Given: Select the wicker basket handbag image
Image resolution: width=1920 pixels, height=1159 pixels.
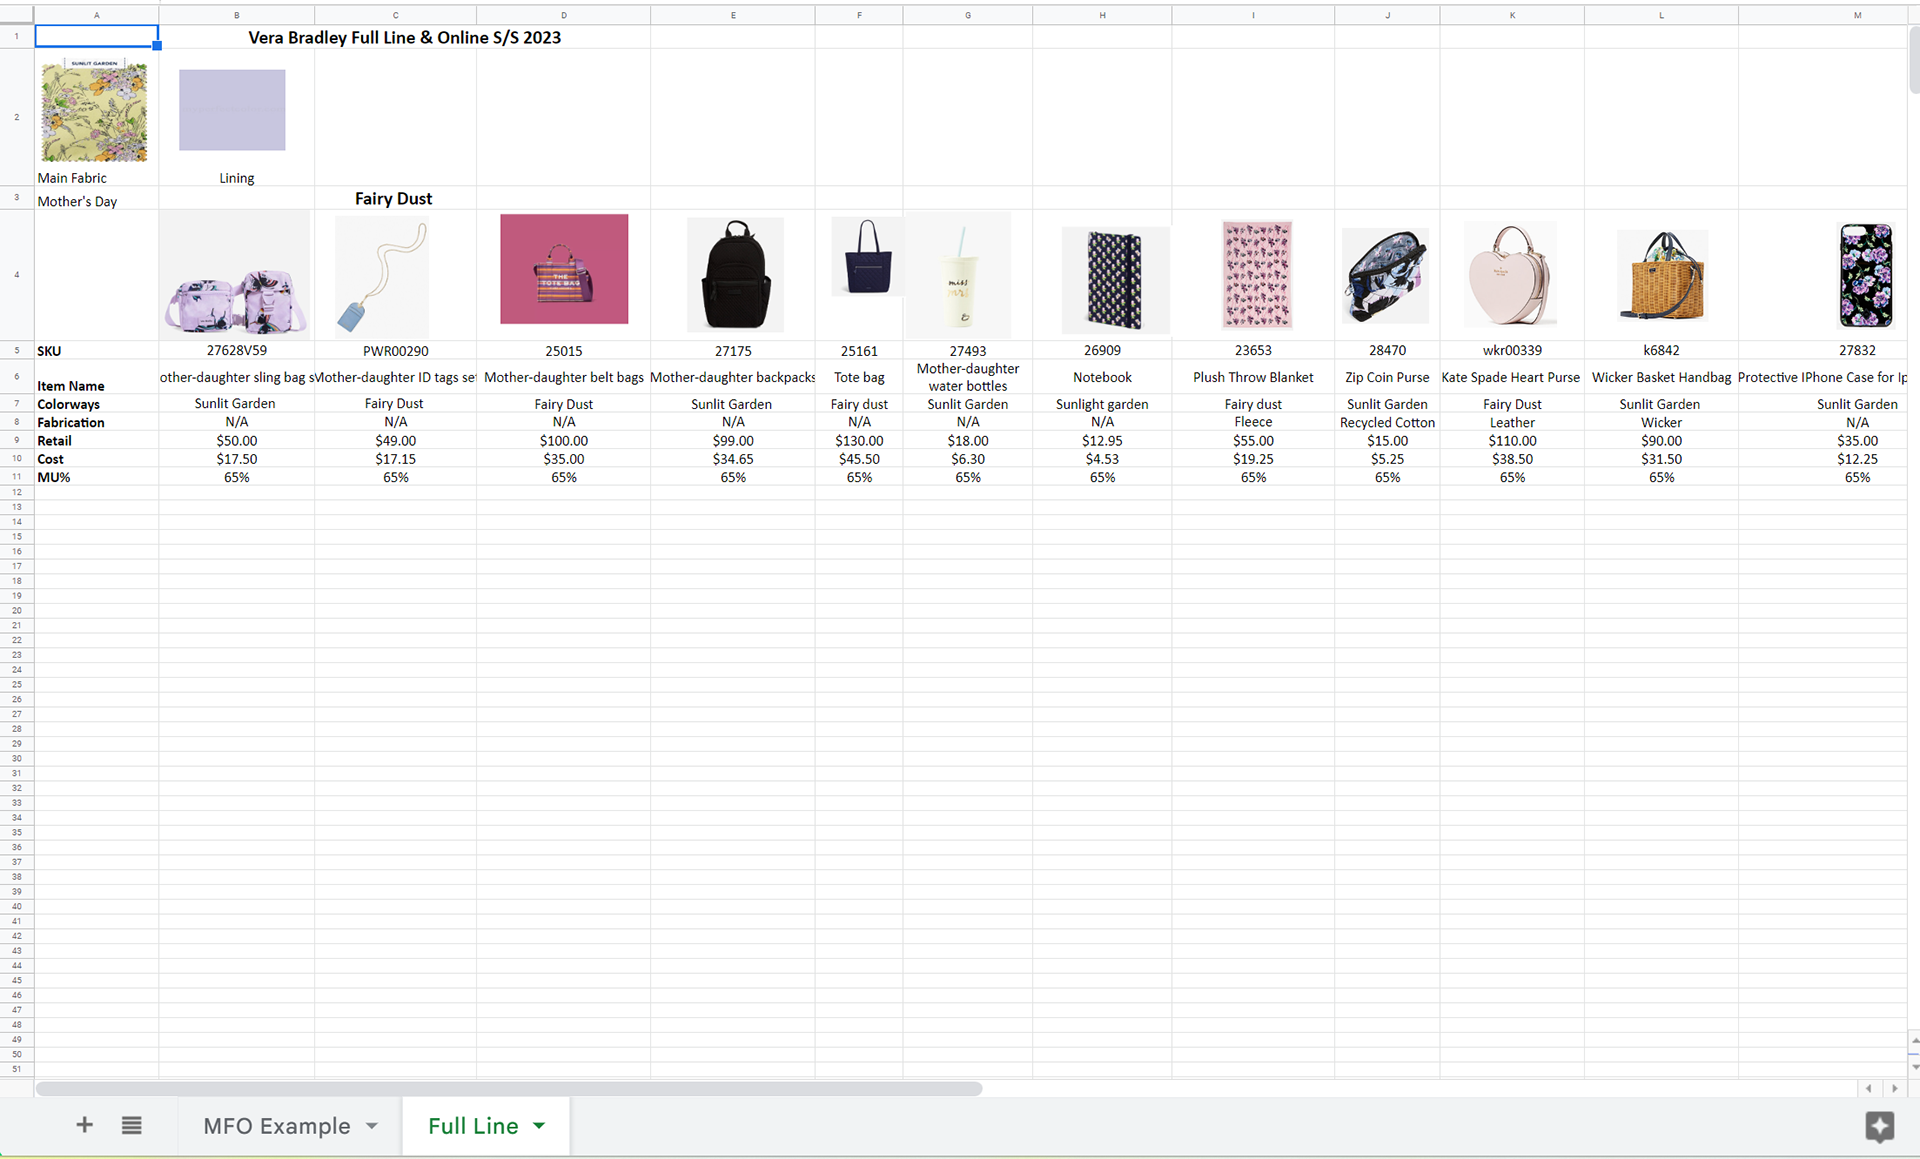Looking at the screenshot, I should tap(1662, 275).
